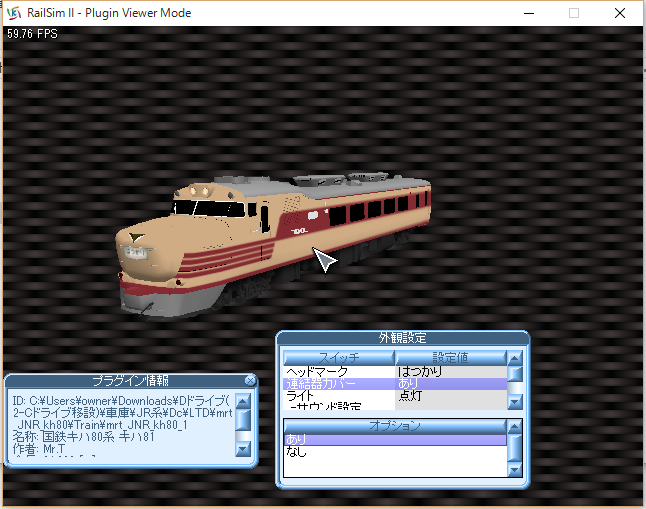This screenshot has width=646, height=509.
Task: Click the 設定値 column header
Action: [x=451, y=358]
